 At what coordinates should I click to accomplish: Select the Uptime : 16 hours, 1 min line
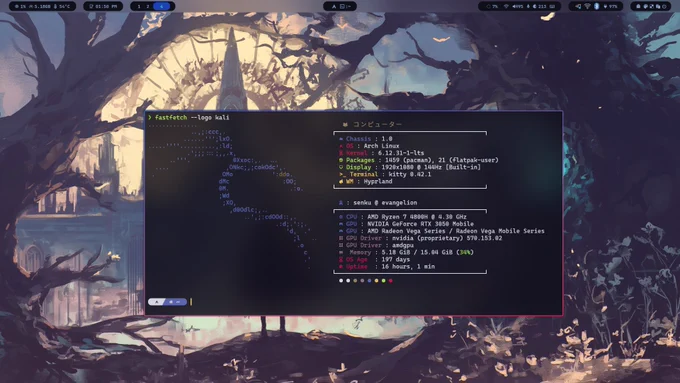pyautogui.click(x=387, y=266)
